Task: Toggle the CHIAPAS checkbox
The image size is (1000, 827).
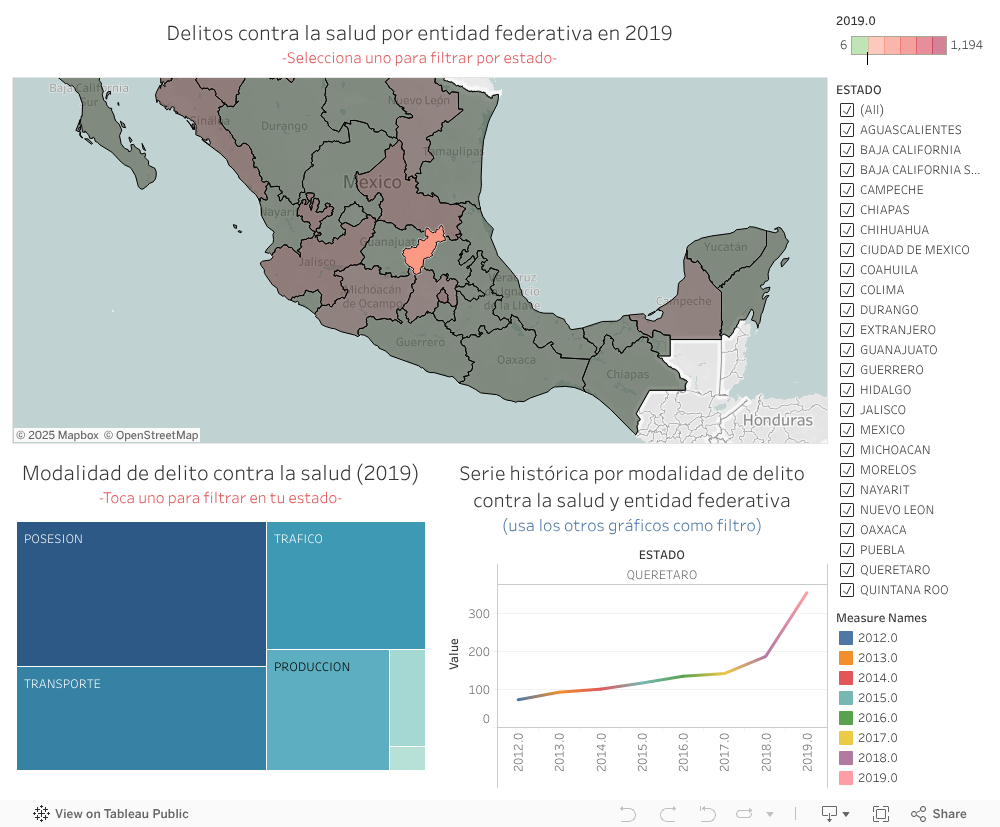Action: tap(847, 210)
